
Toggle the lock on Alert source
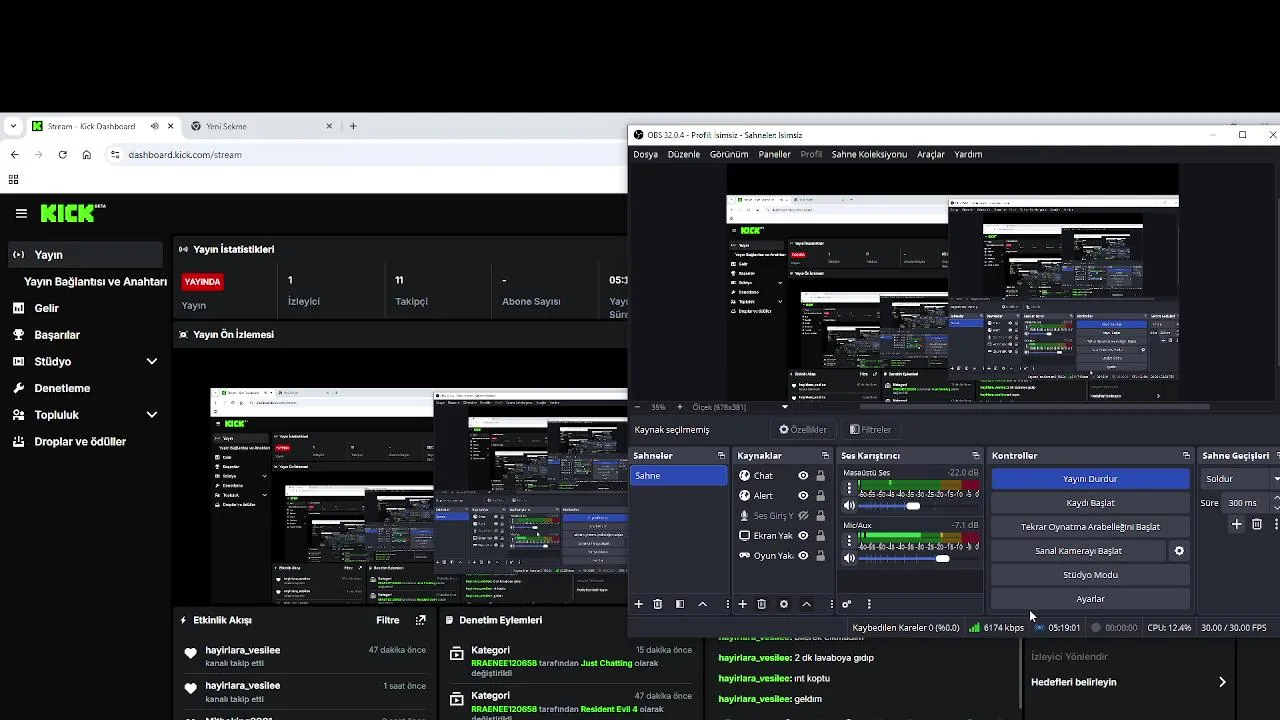pyautogui.click(x=821, y=496)
